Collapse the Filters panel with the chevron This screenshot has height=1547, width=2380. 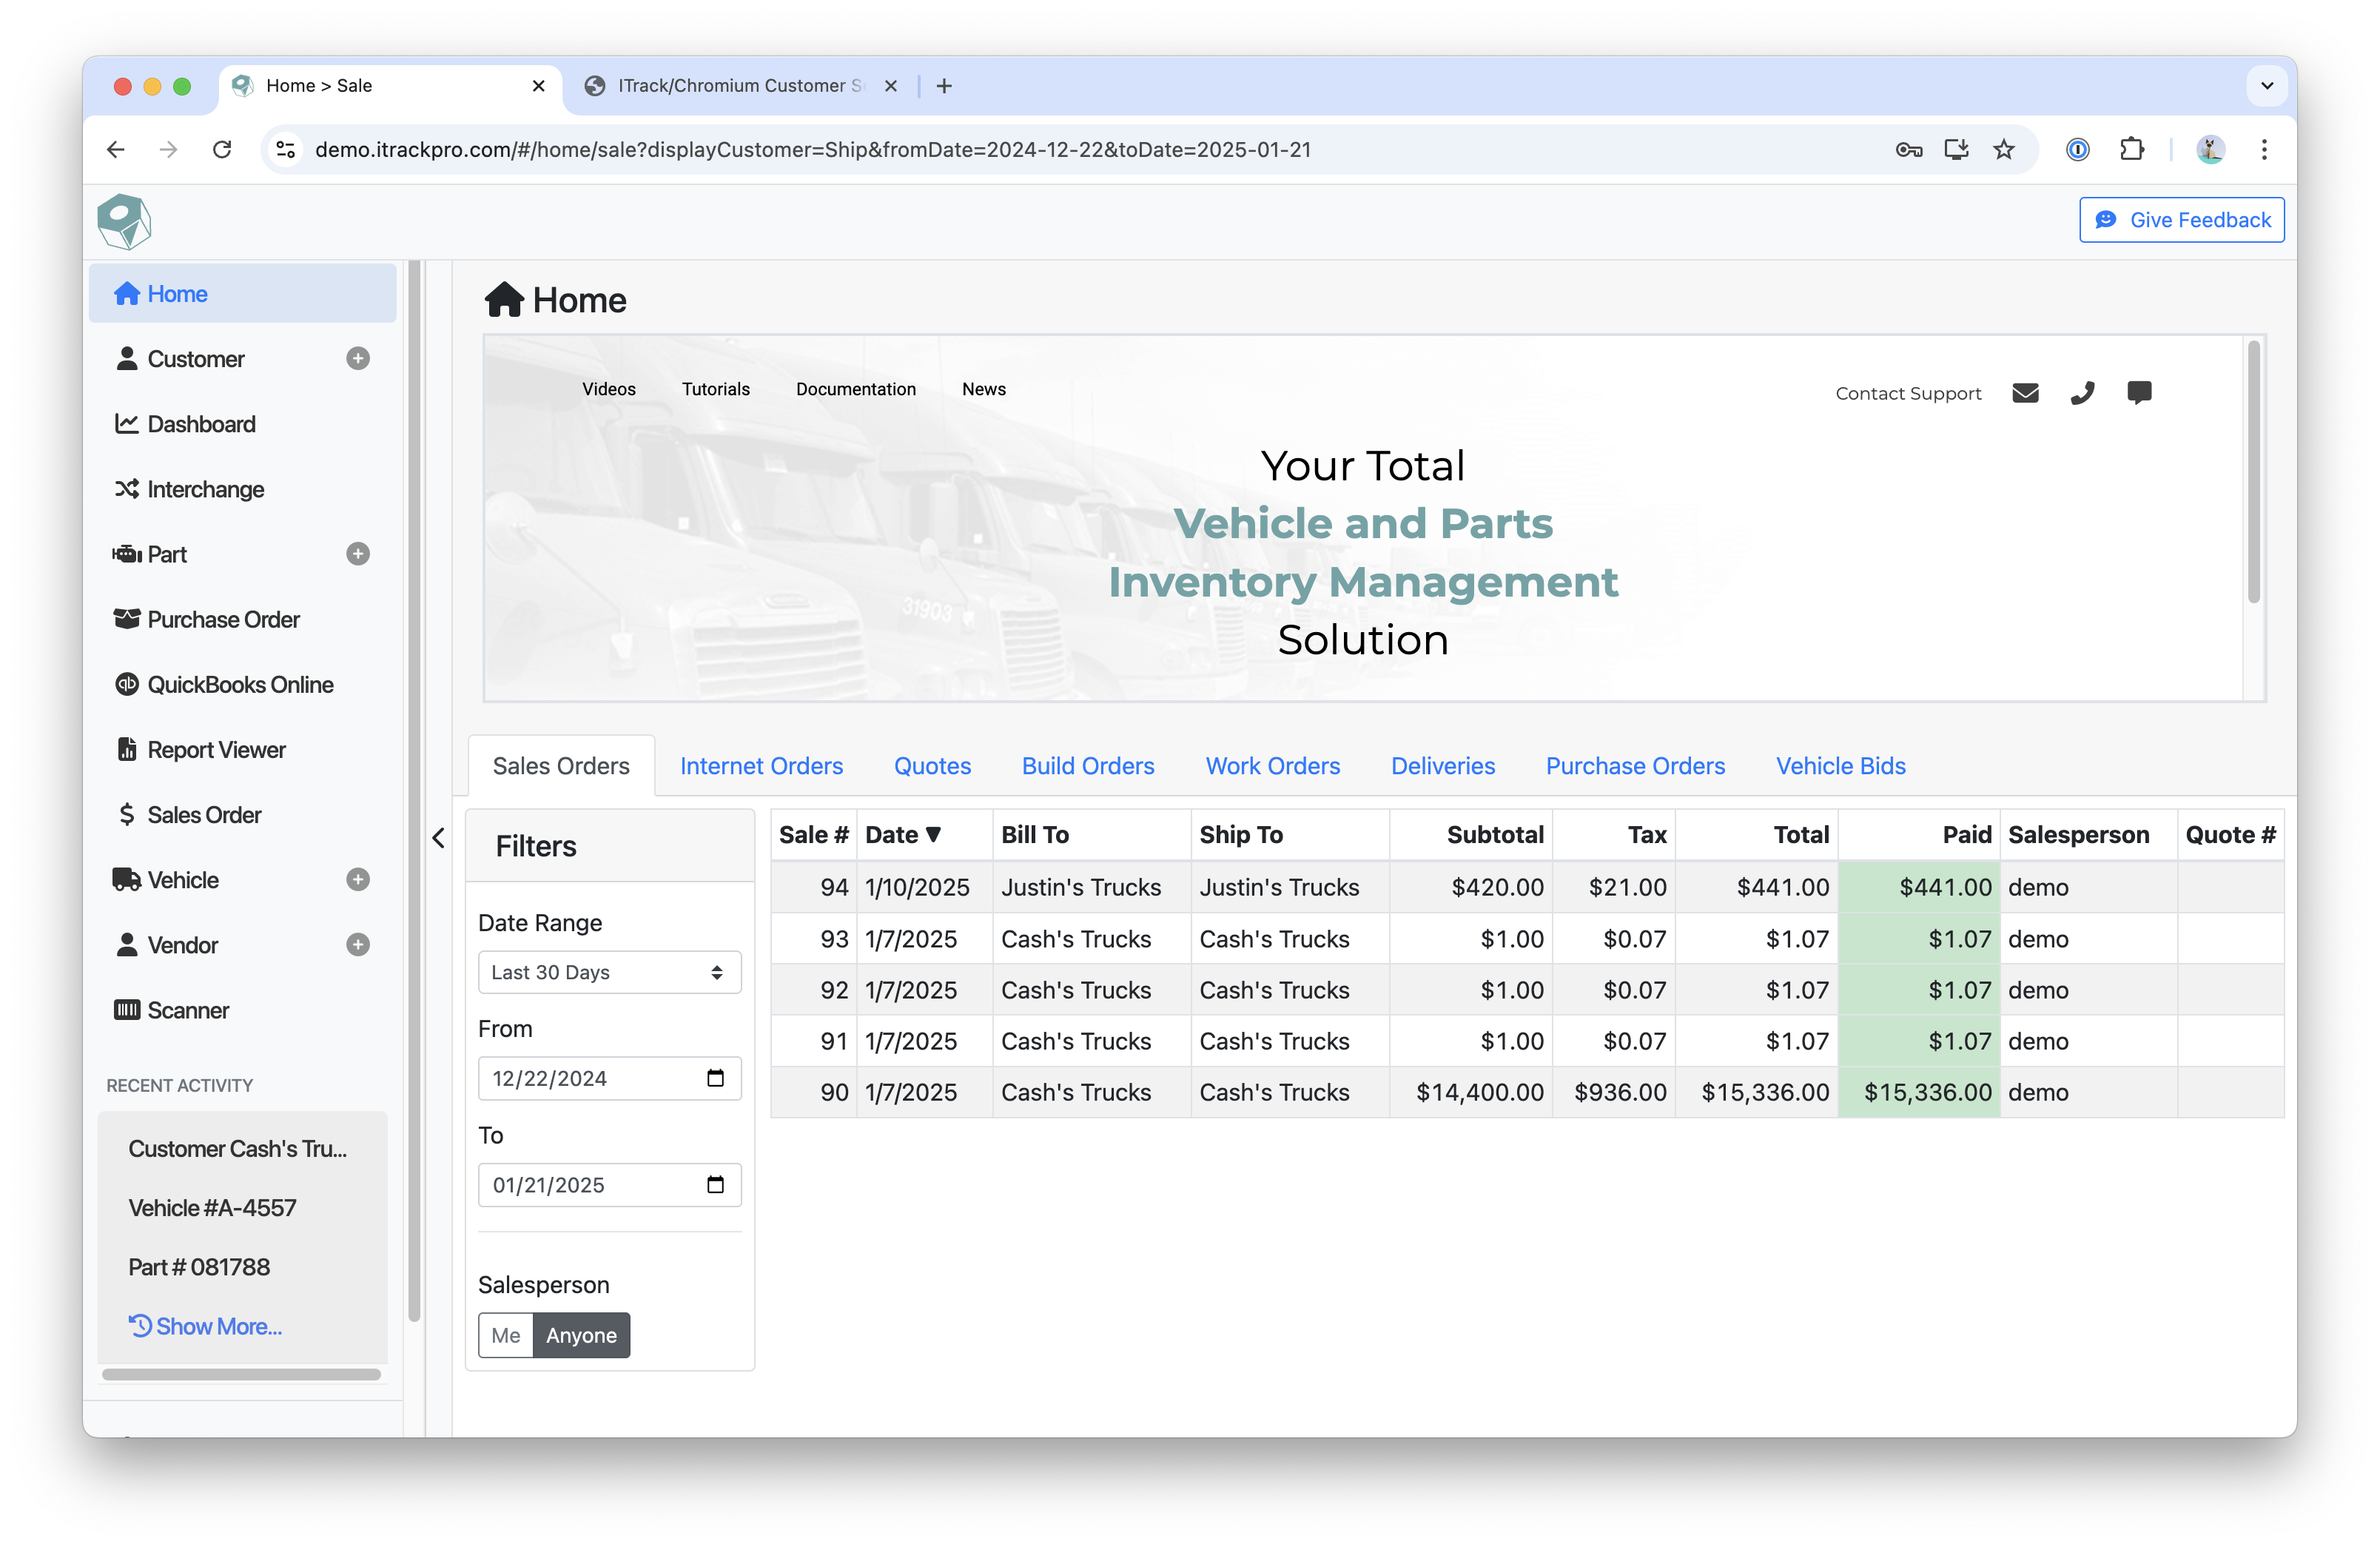(438, 838)
